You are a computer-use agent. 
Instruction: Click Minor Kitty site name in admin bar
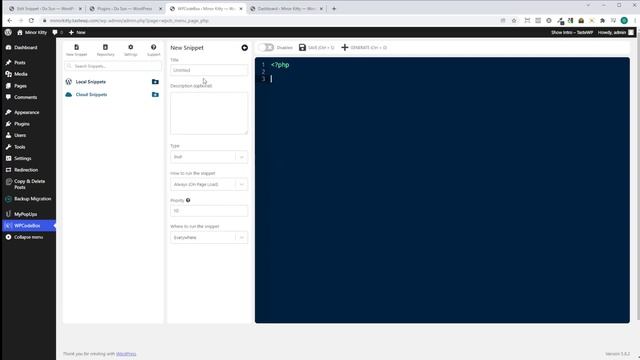coord(32,32)
